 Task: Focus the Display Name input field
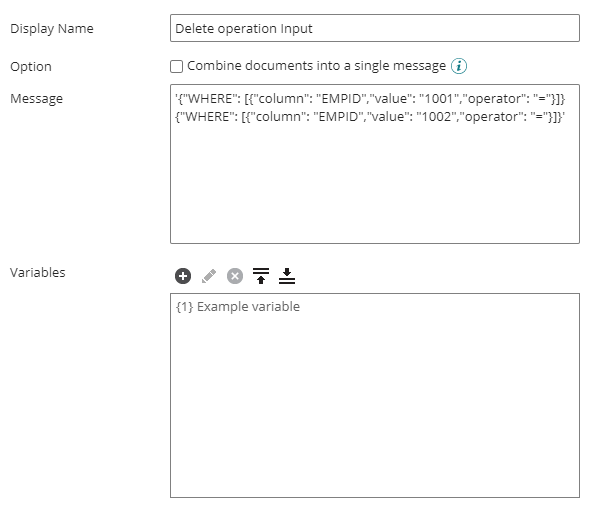coord(374,29)
